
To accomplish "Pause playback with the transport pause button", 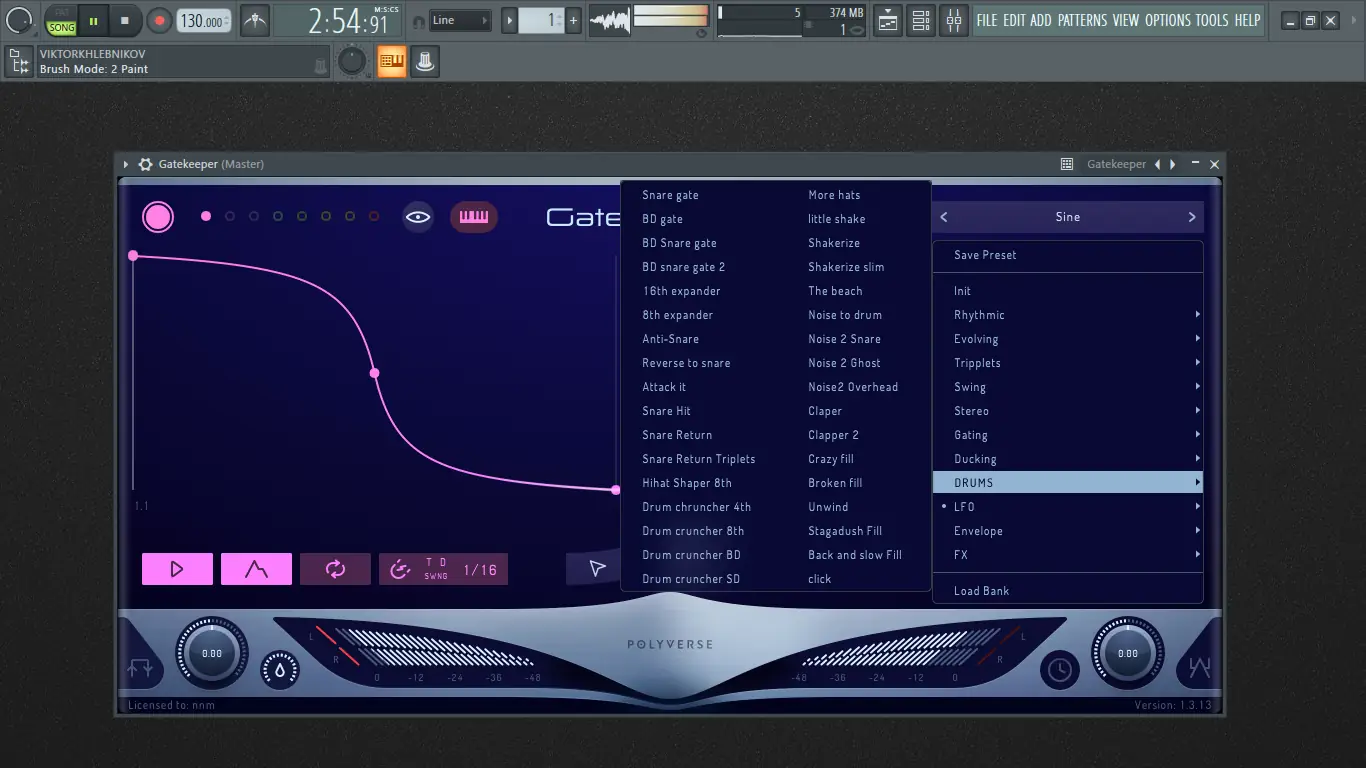I will click(x=93, y=20).
